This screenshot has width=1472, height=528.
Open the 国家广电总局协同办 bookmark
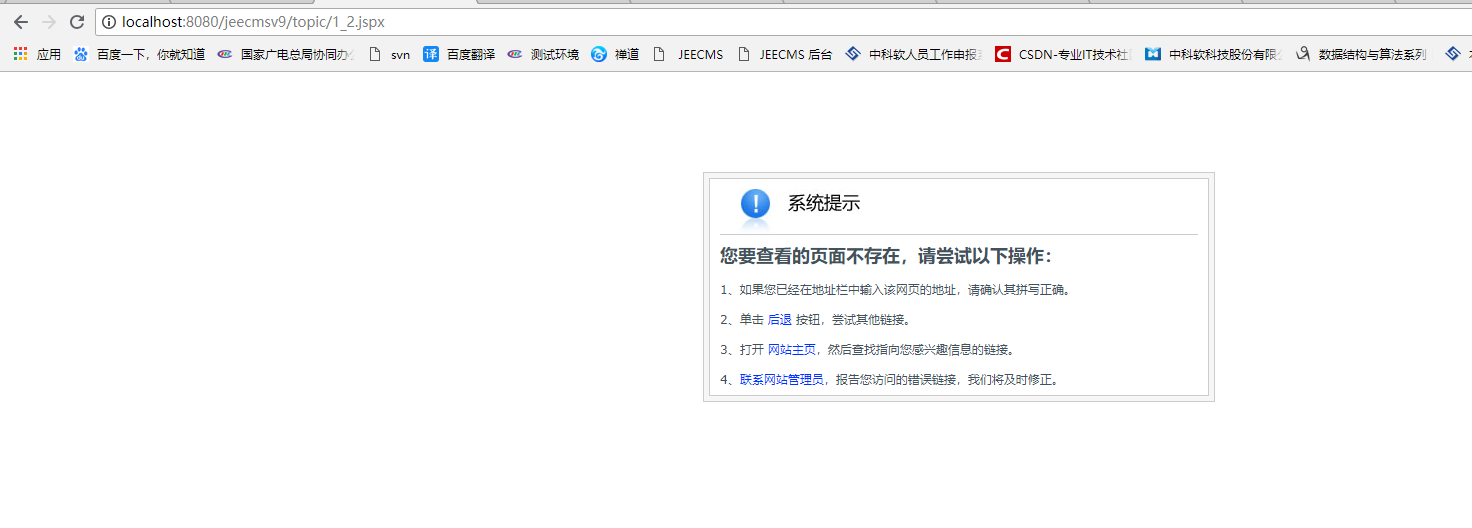[x=285, y=54]
